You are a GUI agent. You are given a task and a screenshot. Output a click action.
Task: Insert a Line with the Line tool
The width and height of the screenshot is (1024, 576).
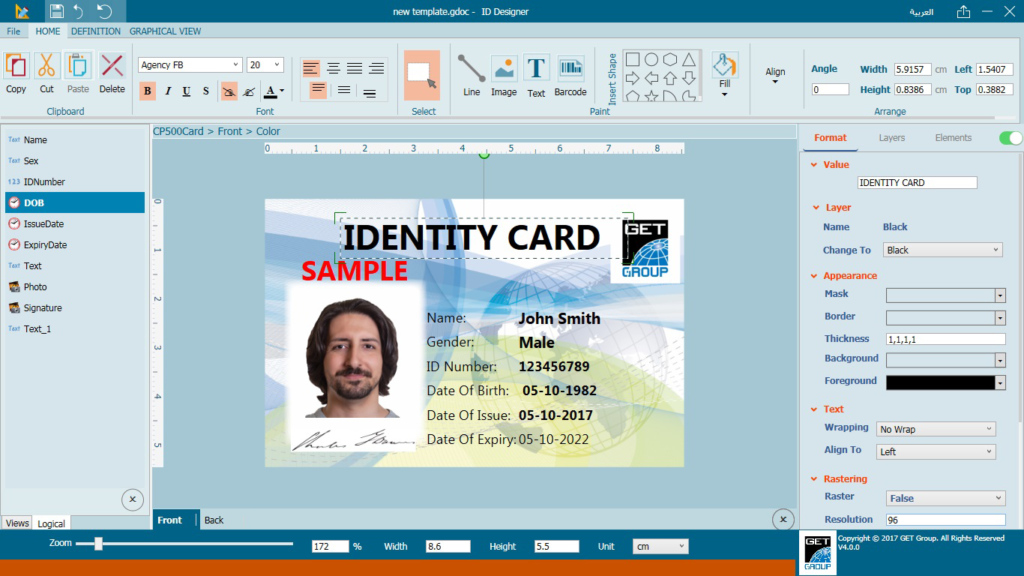tap(471, 75)
